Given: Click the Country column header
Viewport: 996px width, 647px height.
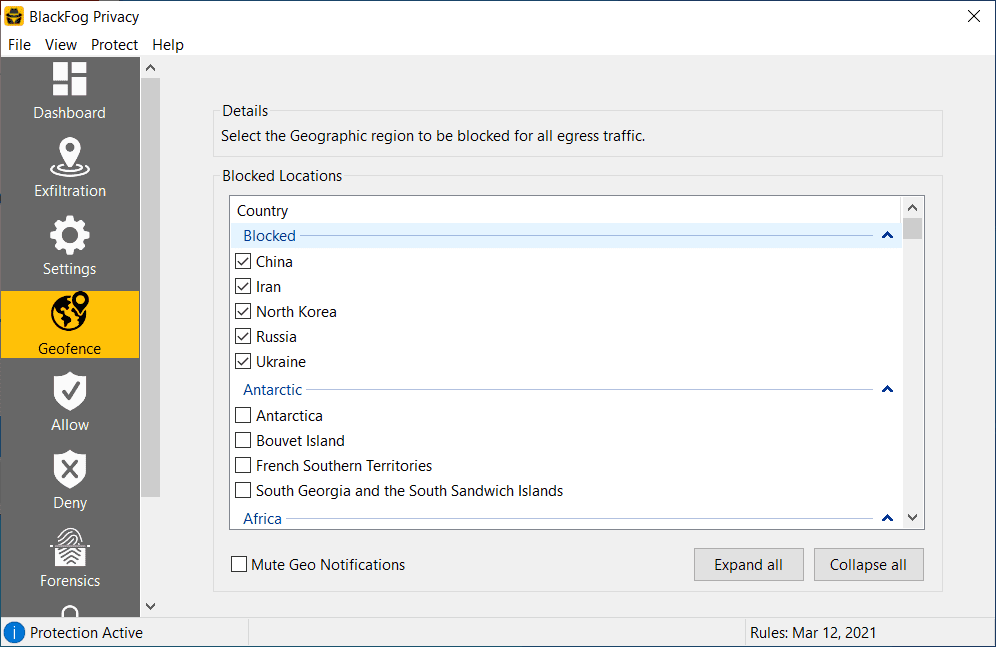Looking at the screenshot, I should (x=263, y=211).
